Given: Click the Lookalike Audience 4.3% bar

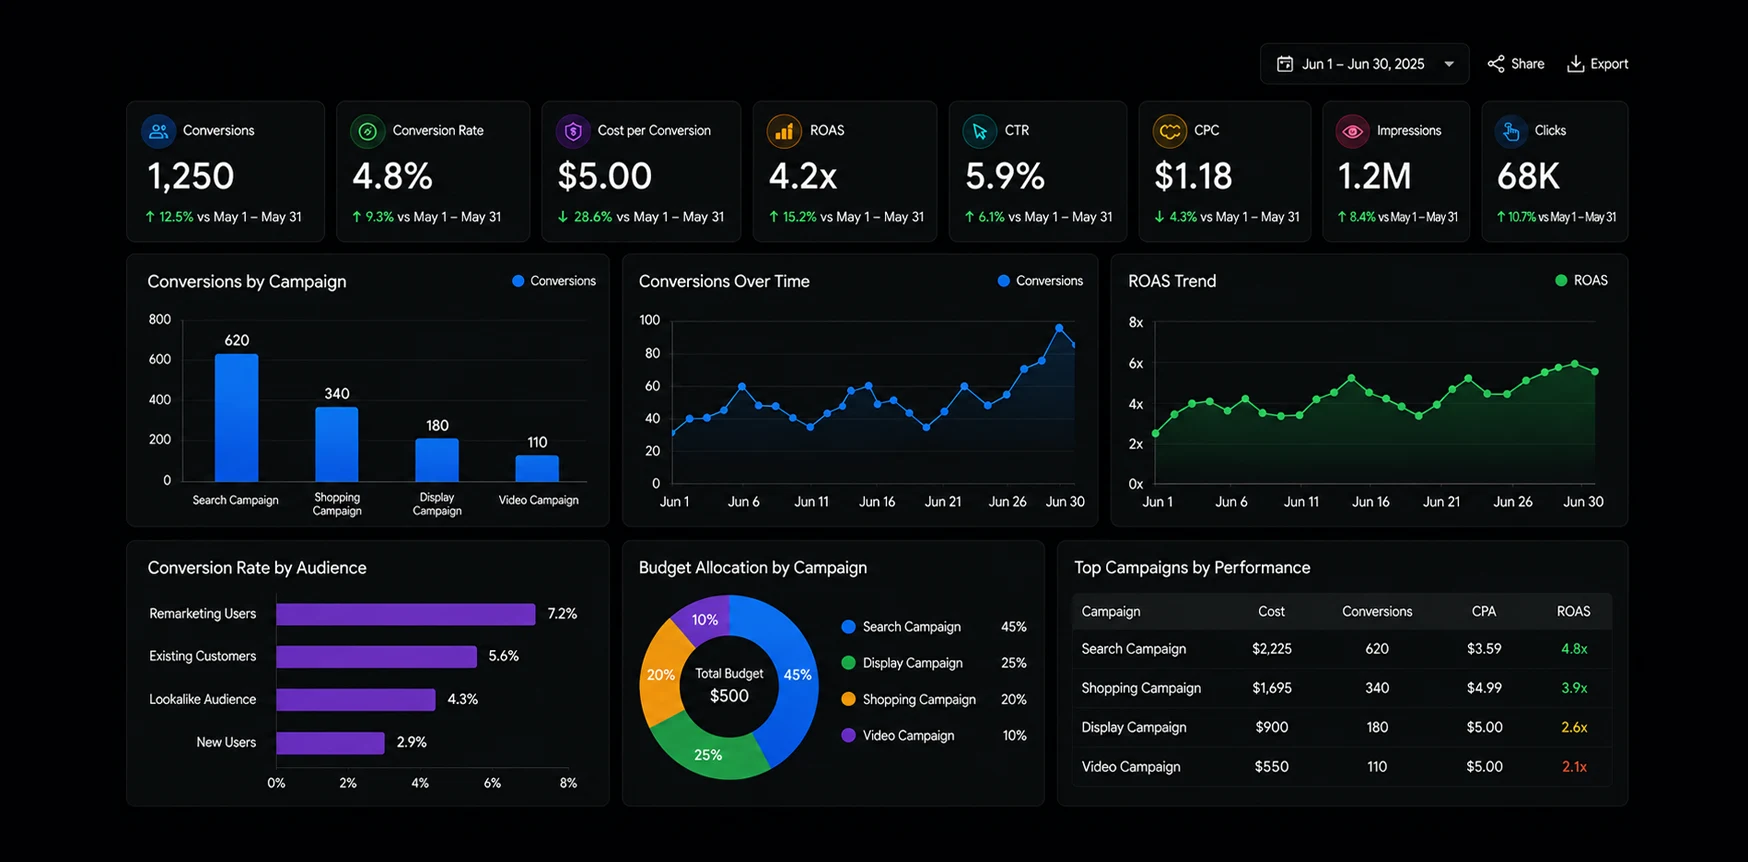Looking at the screenshot, I should pyautogui.click(x=356, y=700).
